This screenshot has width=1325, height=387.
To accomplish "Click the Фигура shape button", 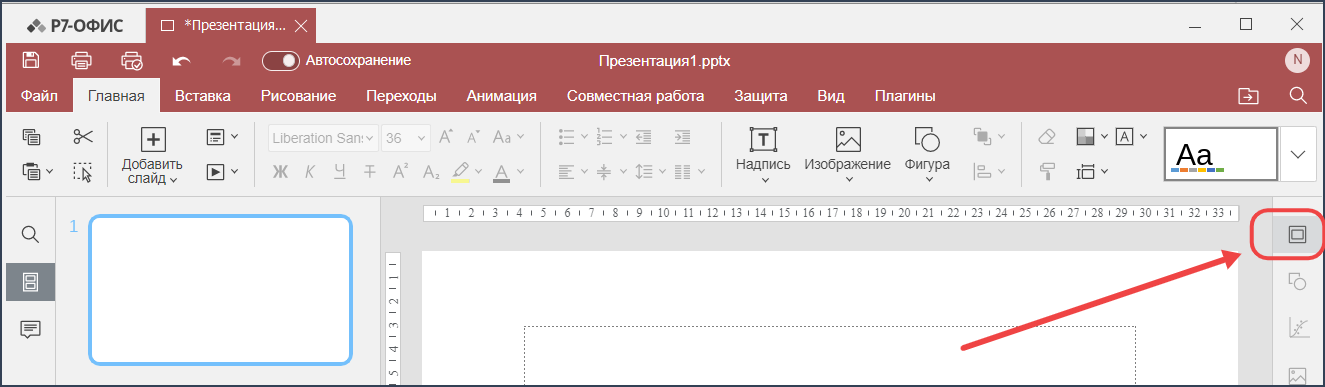I will (927, 154).
